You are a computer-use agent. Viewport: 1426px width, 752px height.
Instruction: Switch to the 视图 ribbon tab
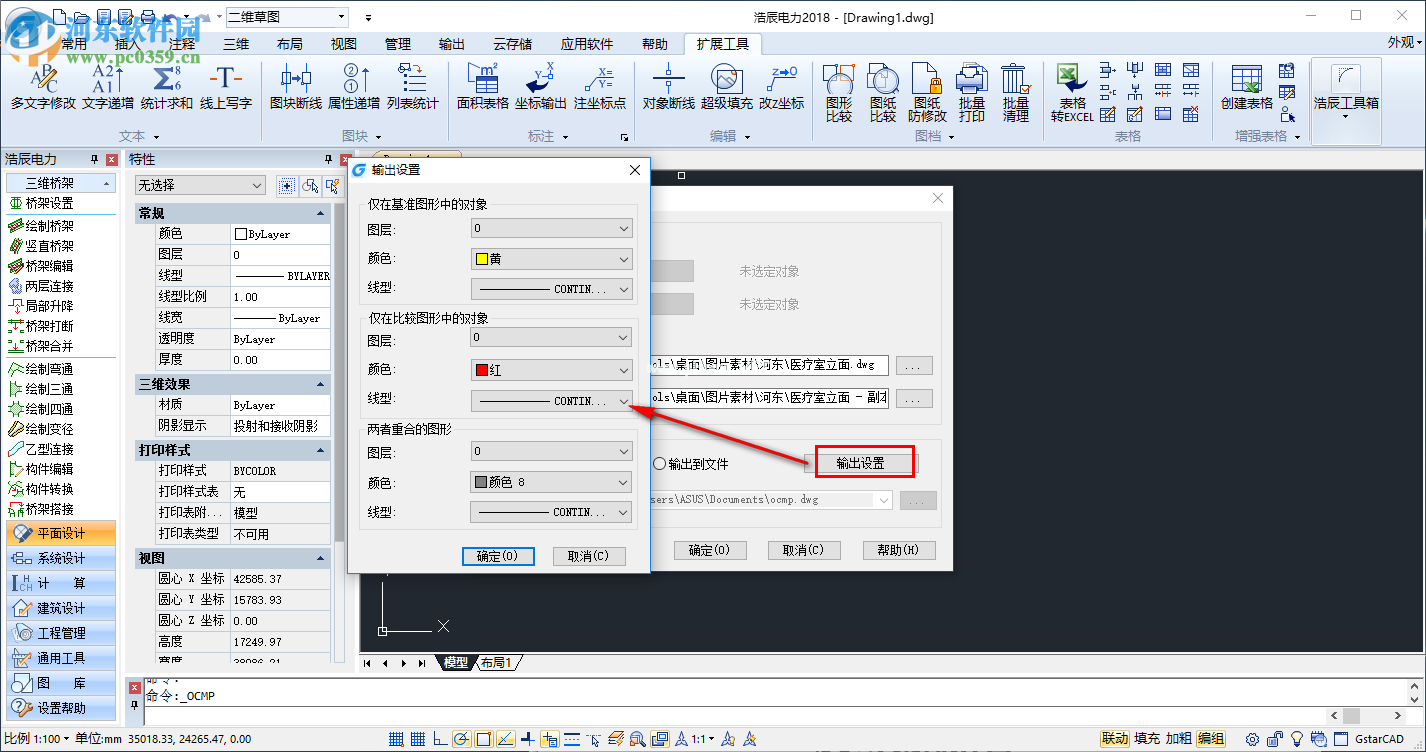click(x=344, y=44)
